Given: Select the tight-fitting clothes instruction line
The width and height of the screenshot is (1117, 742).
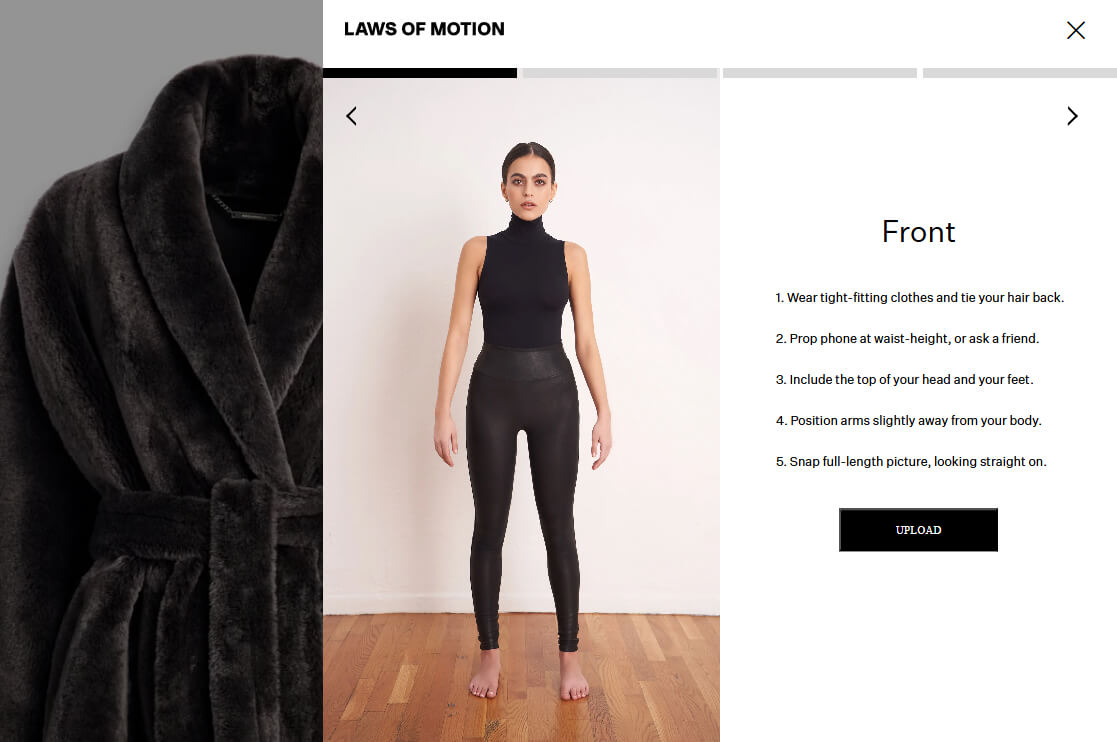Looking at the screenshot, I should (919, 298).
